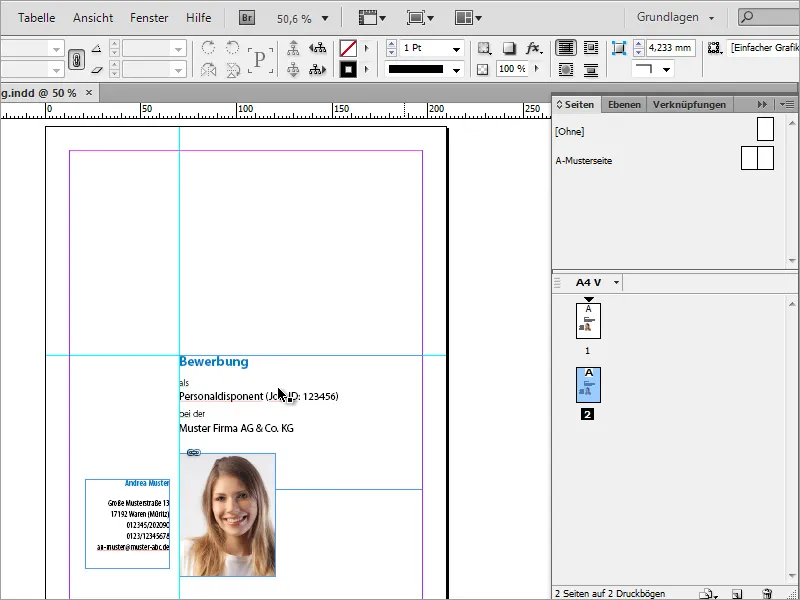Click the align text left icon

(566, 48)
